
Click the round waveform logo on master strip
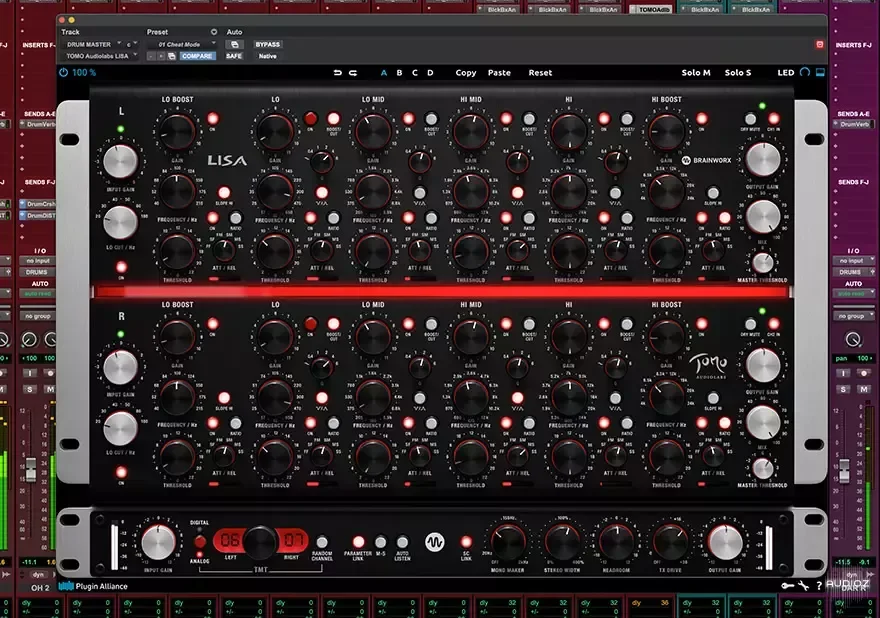[x=434, y=542]
